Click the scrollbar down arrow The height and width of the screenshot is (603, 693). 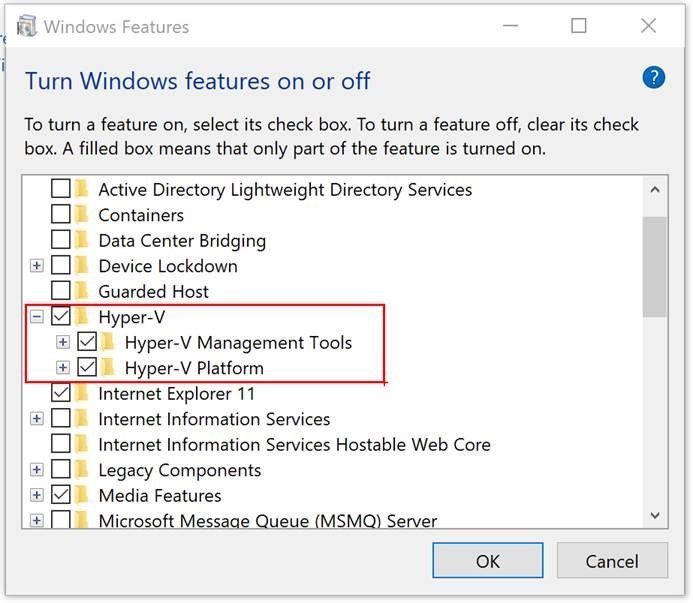655,515
